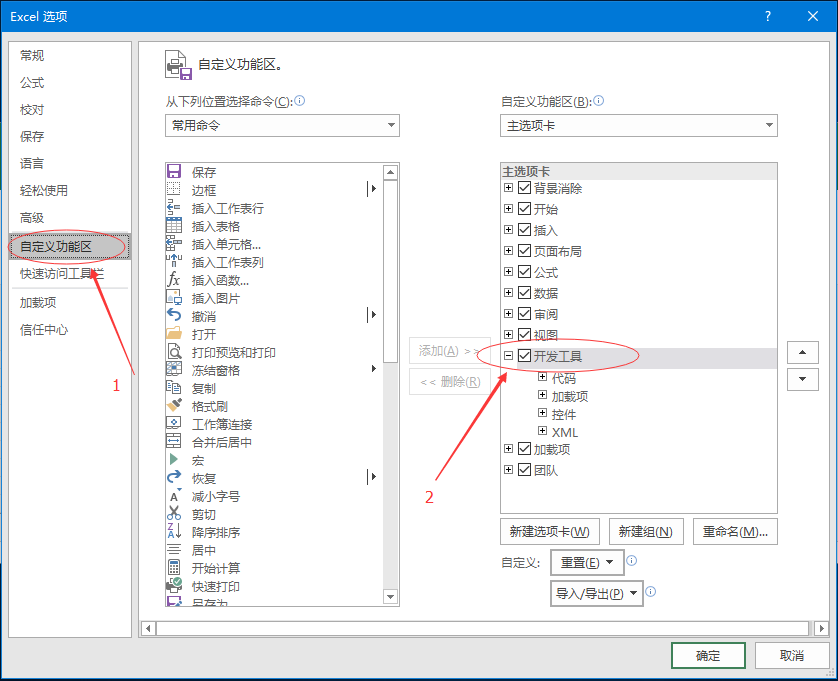838x681 pixels.
Task: Click the move up arrow button
Action: (x=802, y=352)
